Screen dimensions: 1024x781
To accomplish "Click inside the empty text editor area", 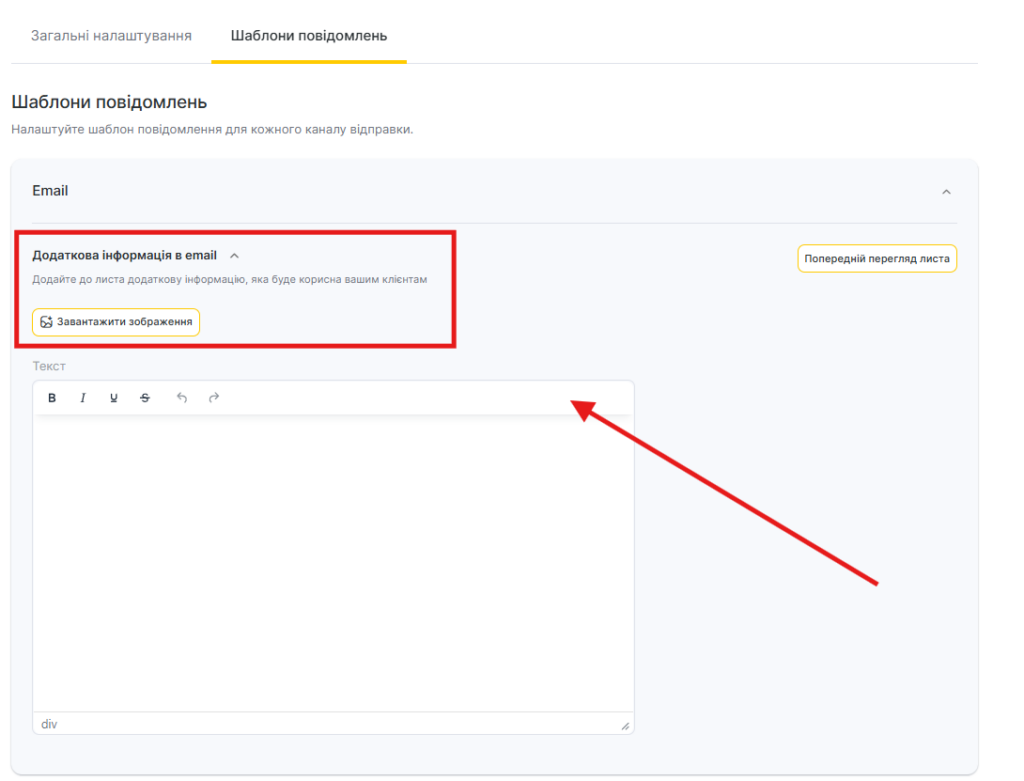I will click(333, 560).
